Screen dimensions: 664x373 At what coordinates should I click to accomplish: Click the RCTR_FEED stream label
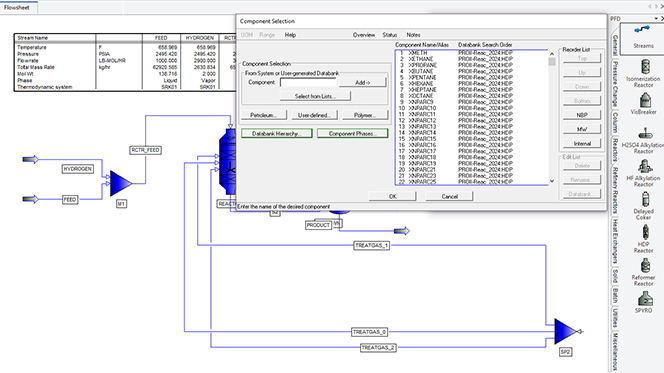145,150
